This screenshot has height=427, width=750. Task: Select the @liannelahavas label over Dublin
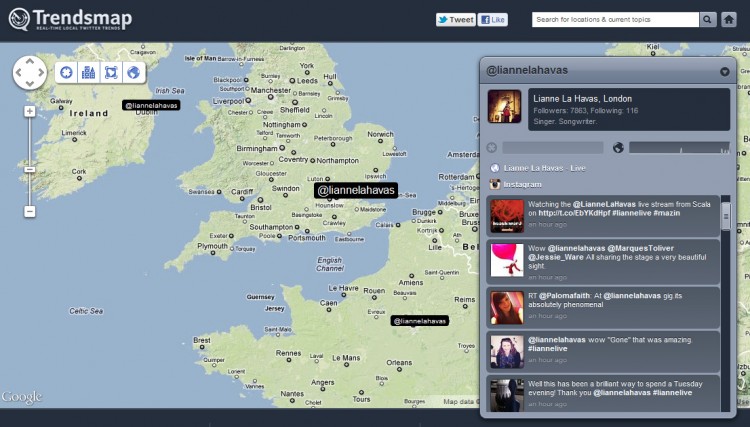[151, 105]
